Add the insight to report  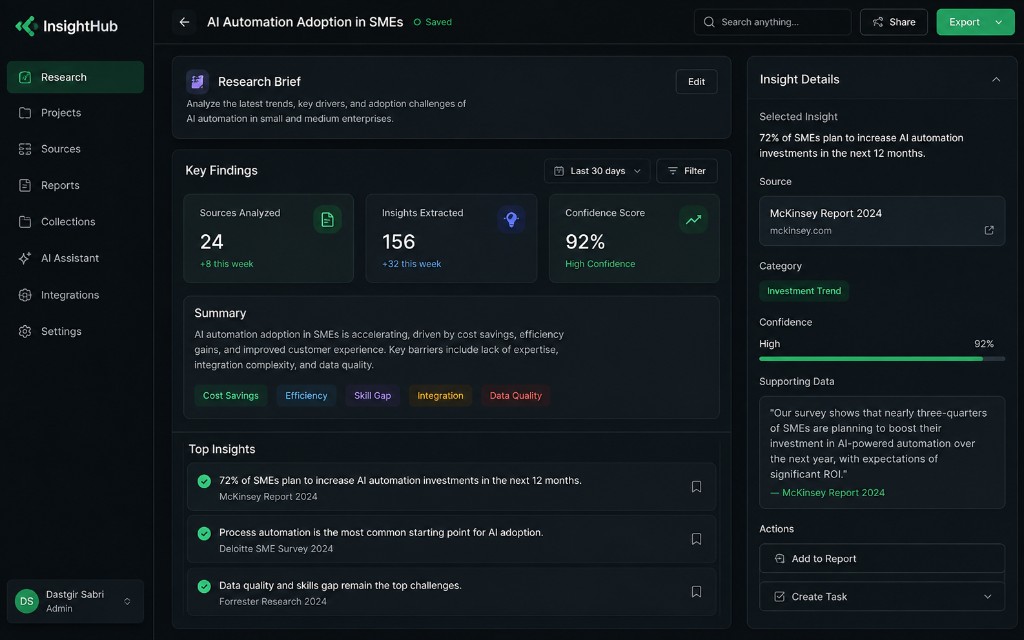pos(882,559)
